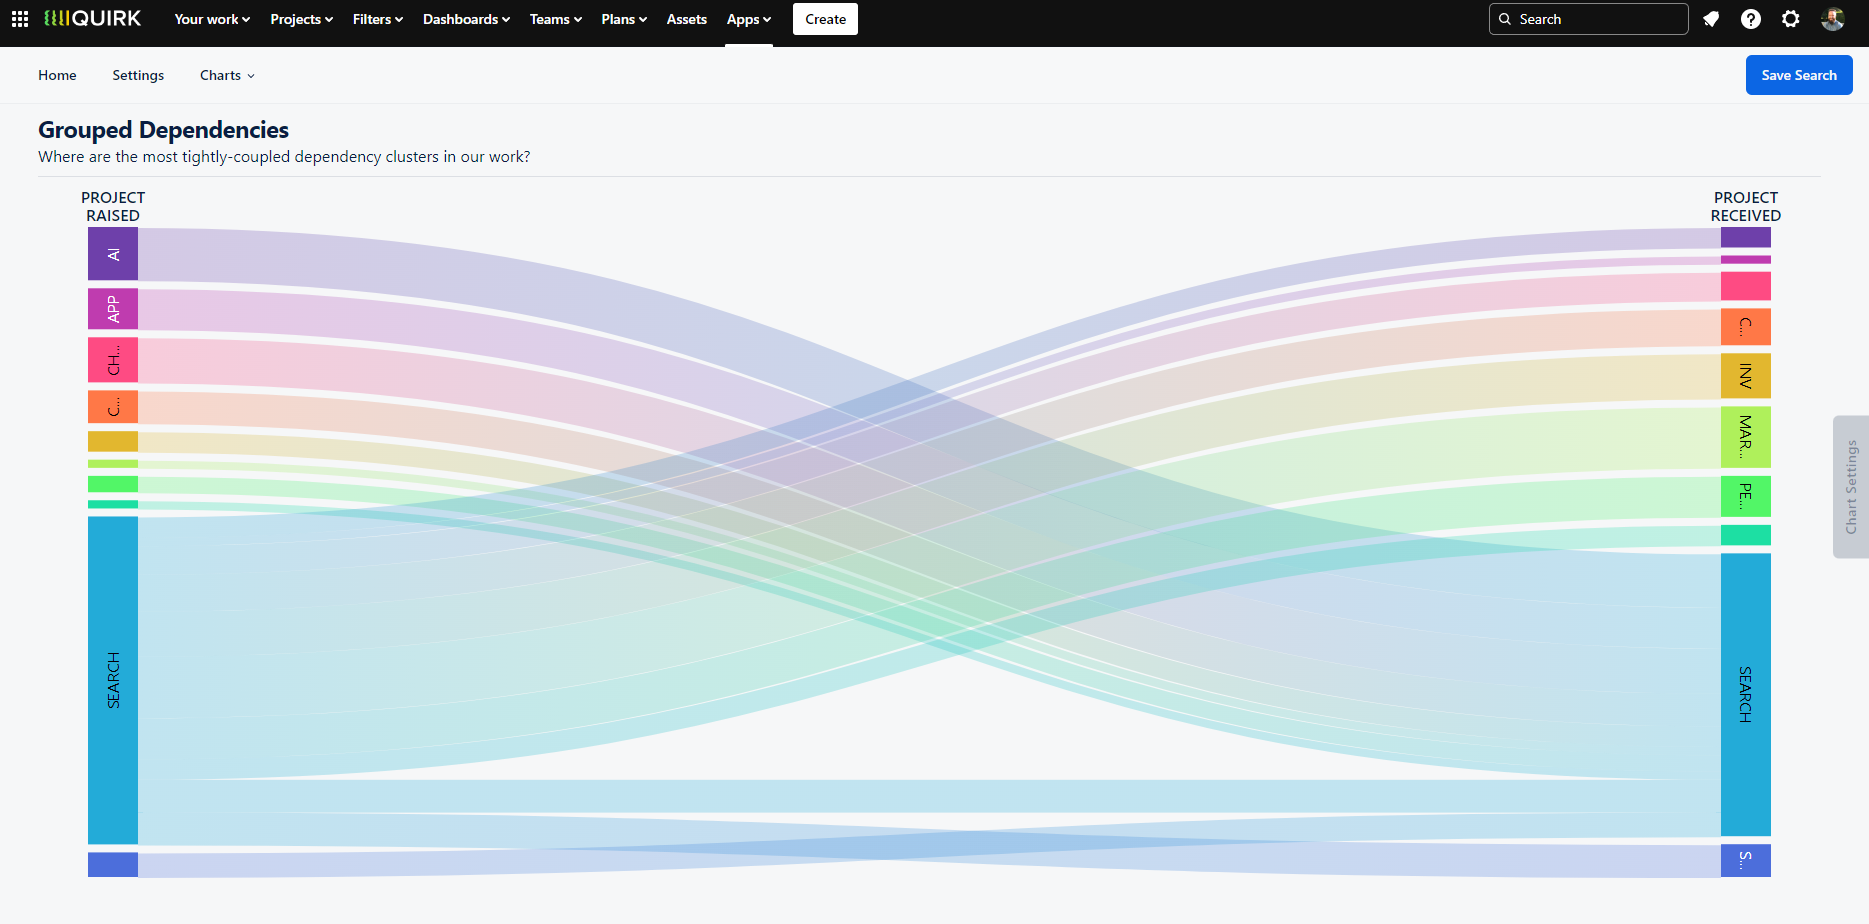Click the Quirk logo
This screenshot has width=1869, height=924.
tap(93, 19)
